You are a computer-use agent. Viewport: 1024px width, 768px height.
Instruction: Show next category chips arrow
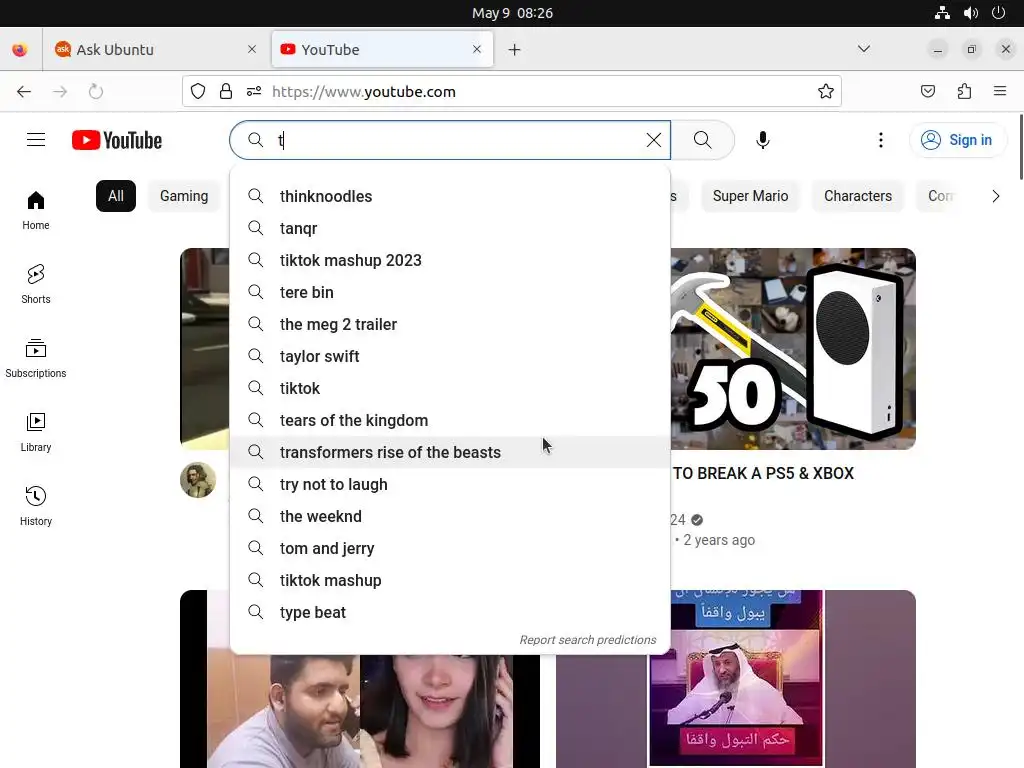click(x=995, y=196)
